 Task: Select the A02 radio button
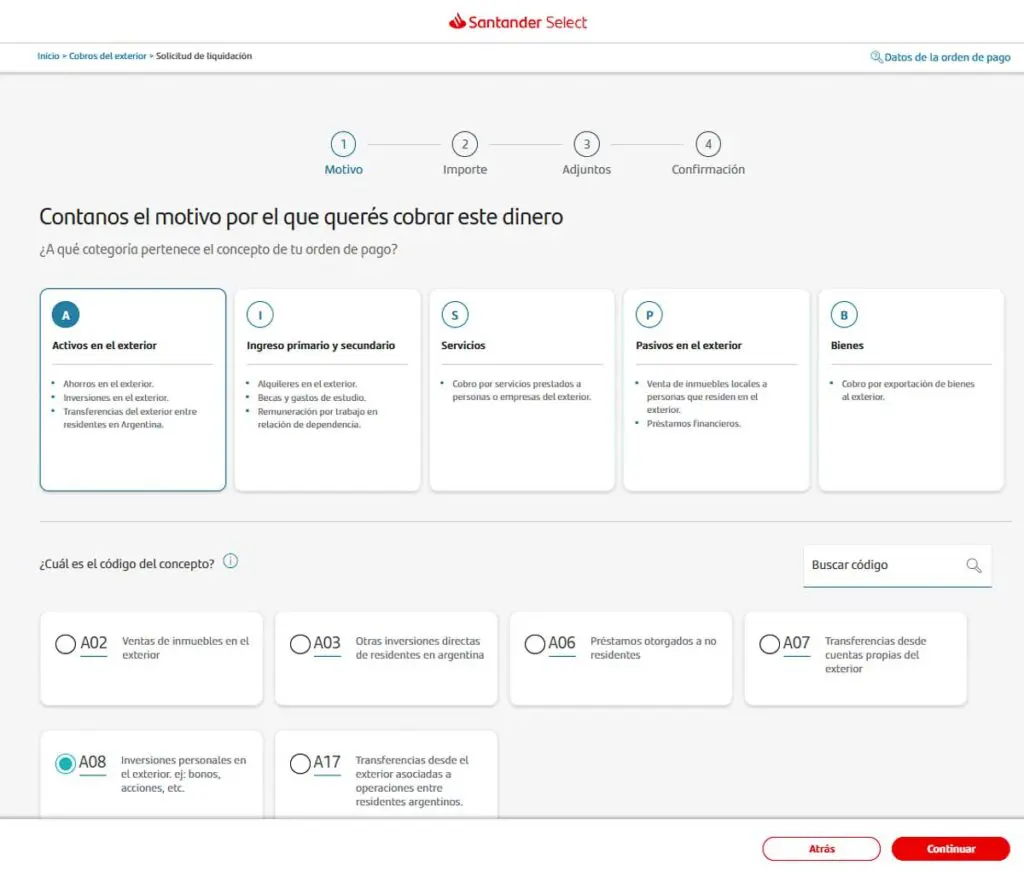65,644
